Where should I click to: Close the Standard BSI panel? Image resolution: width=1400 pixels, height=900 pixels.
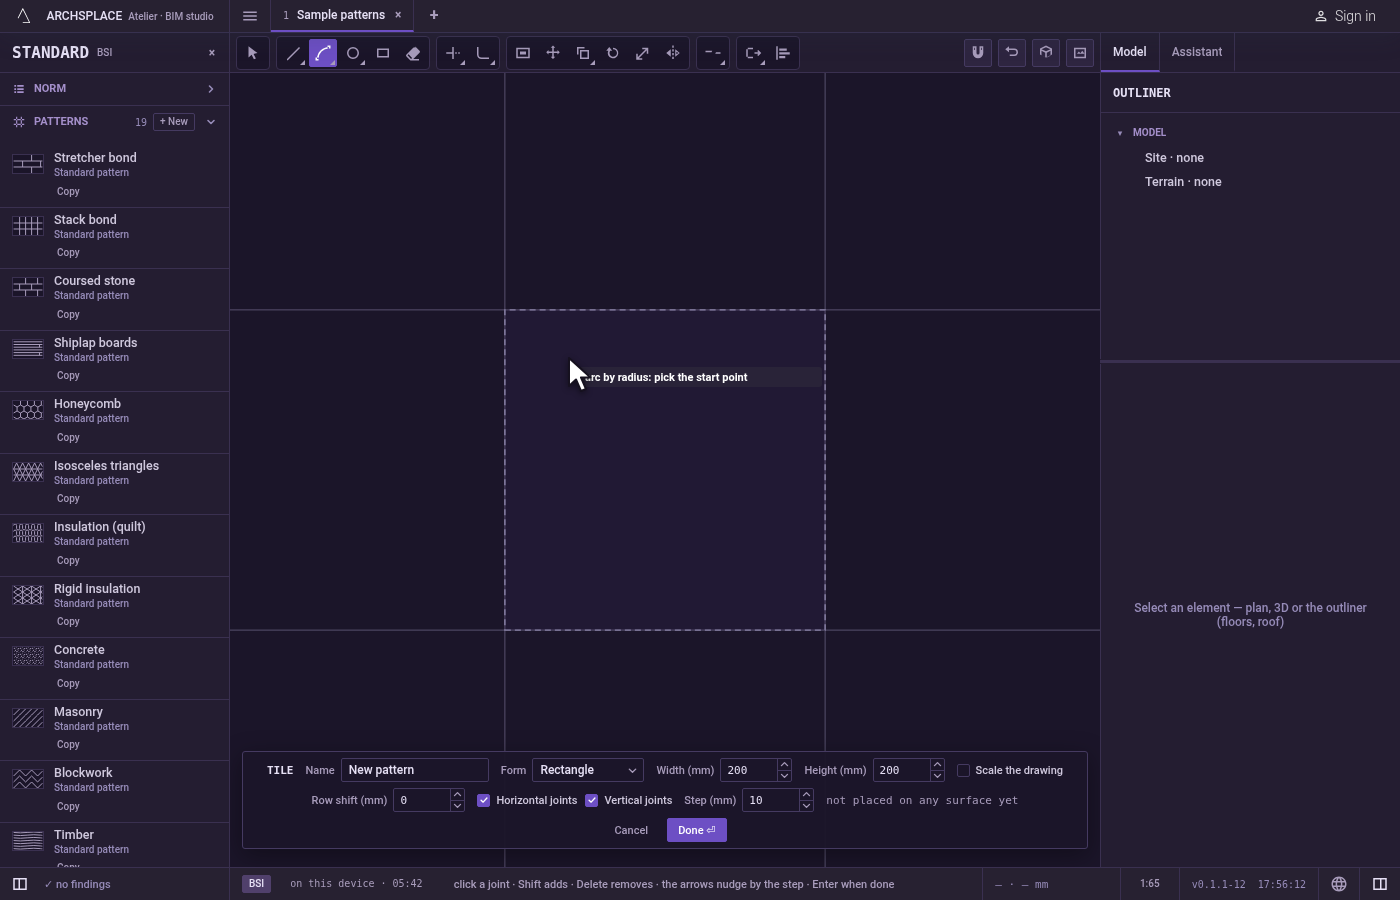[211, 53]
